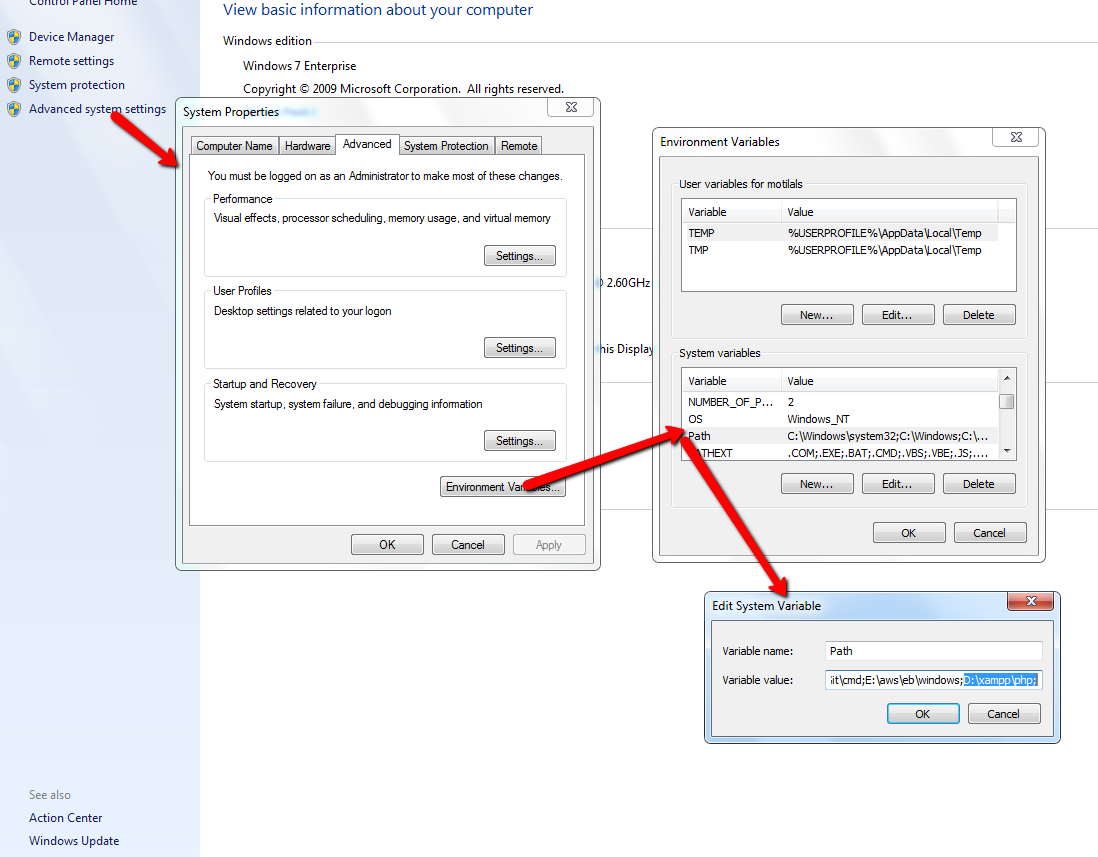This screenshot has width=1098, height=857.
Task: Open Performance Settings
Action: (519, 255)
